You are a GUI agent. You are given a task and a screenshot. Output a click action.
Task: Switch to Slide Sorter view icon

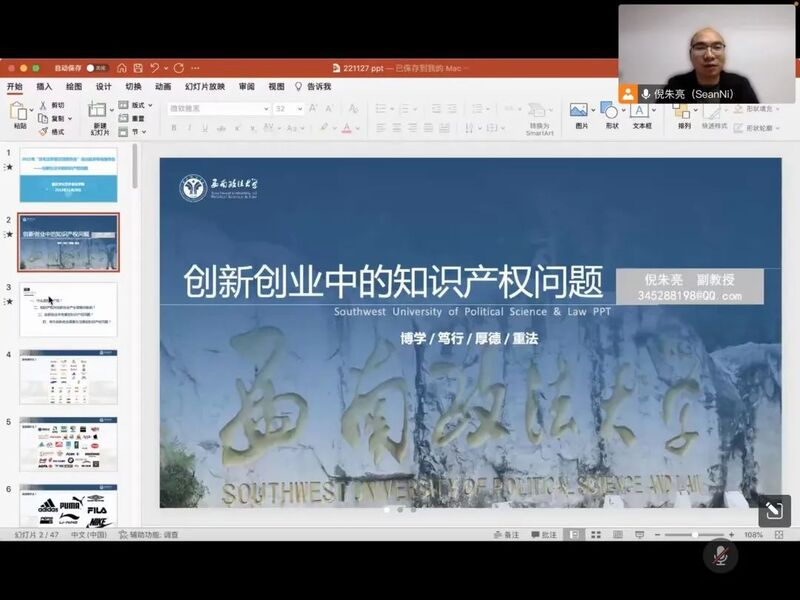[x=595, y=535]
